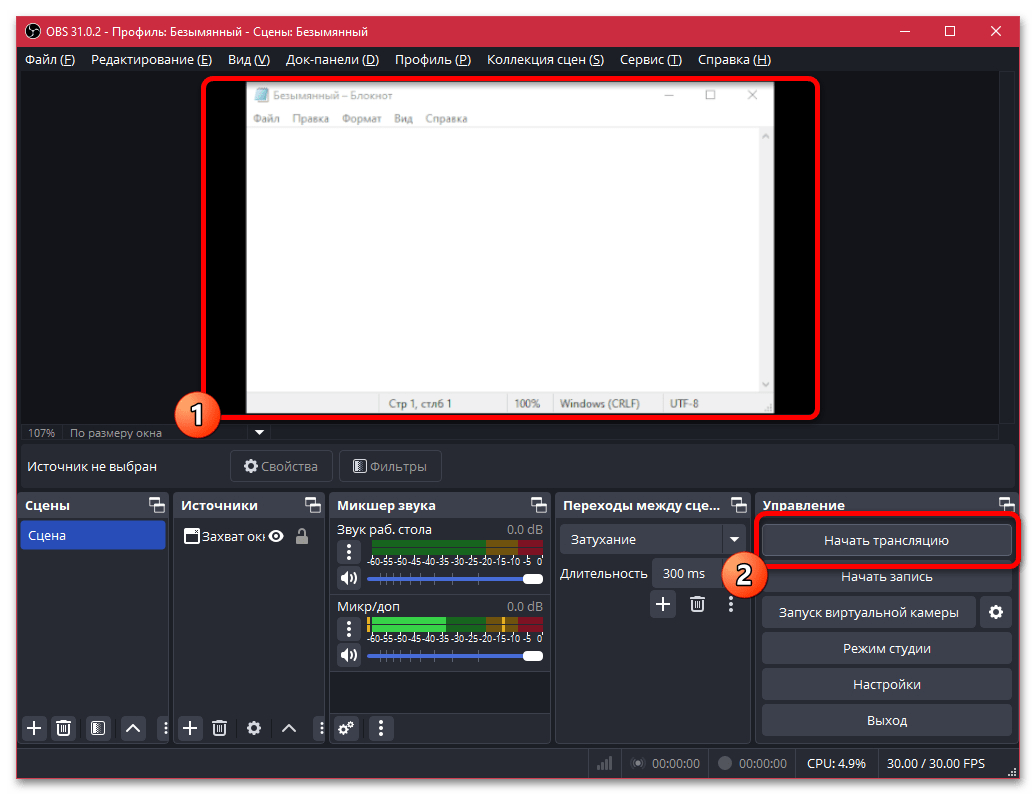Open the Файл menu
1036x795 pixels.
coord(50,59)
